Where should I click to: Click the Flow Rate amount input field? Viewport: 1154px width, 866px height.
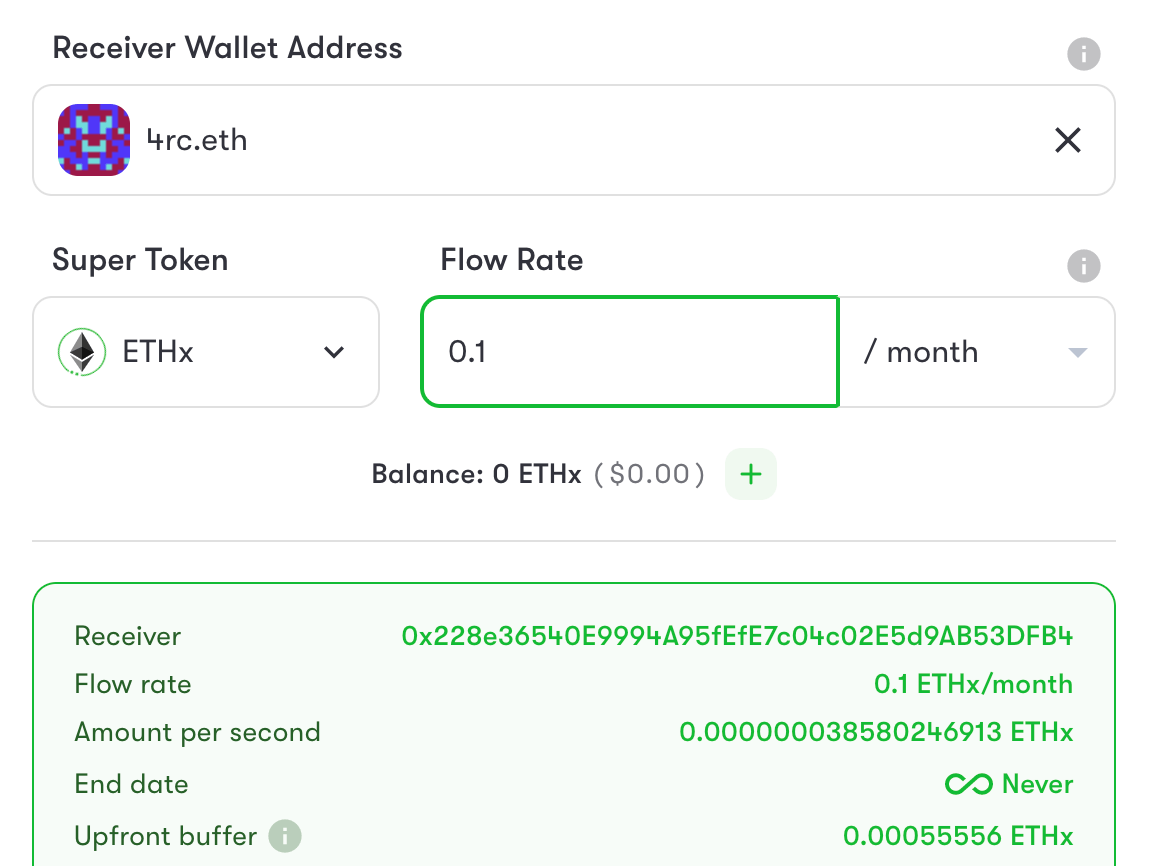[x=630, y=352]
